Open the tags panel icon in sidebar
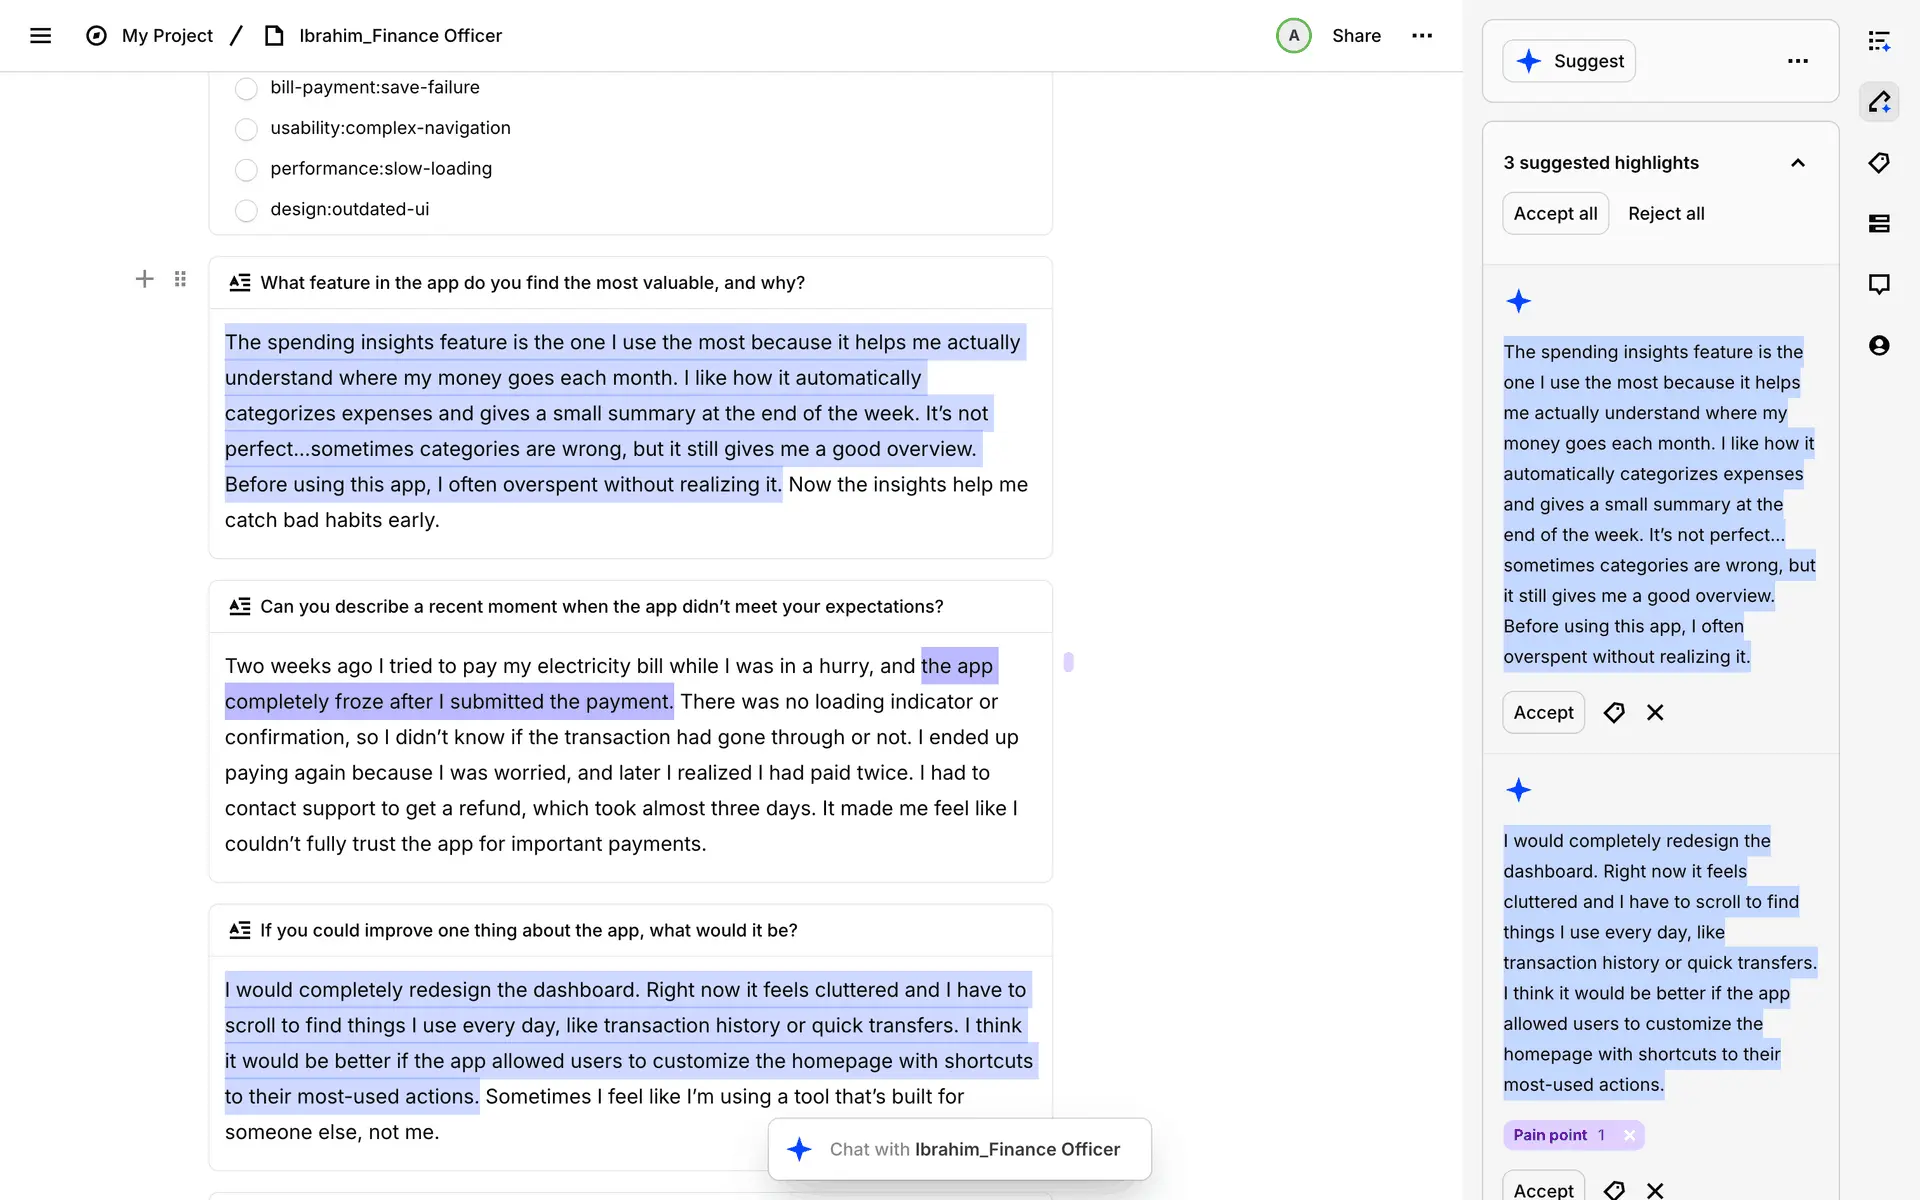The width and height of the screenshot is (1920, 1200). pos(1879,163)
